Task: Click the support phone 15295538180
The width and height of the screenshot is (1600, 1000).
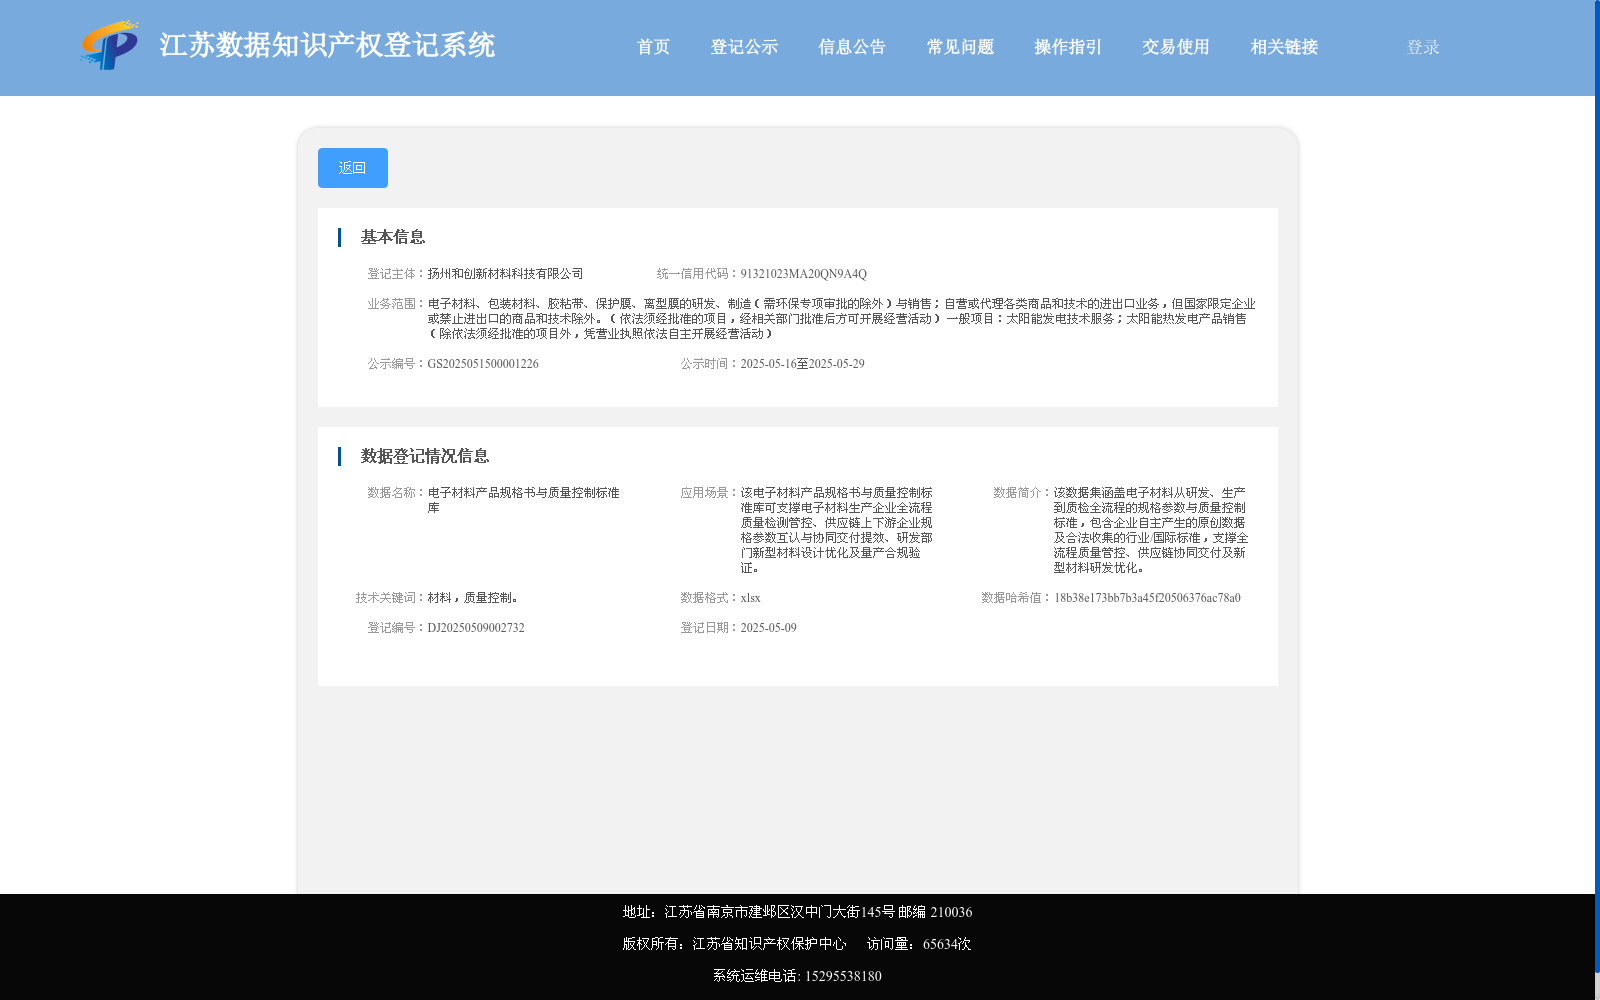Action: click(843, 976)
